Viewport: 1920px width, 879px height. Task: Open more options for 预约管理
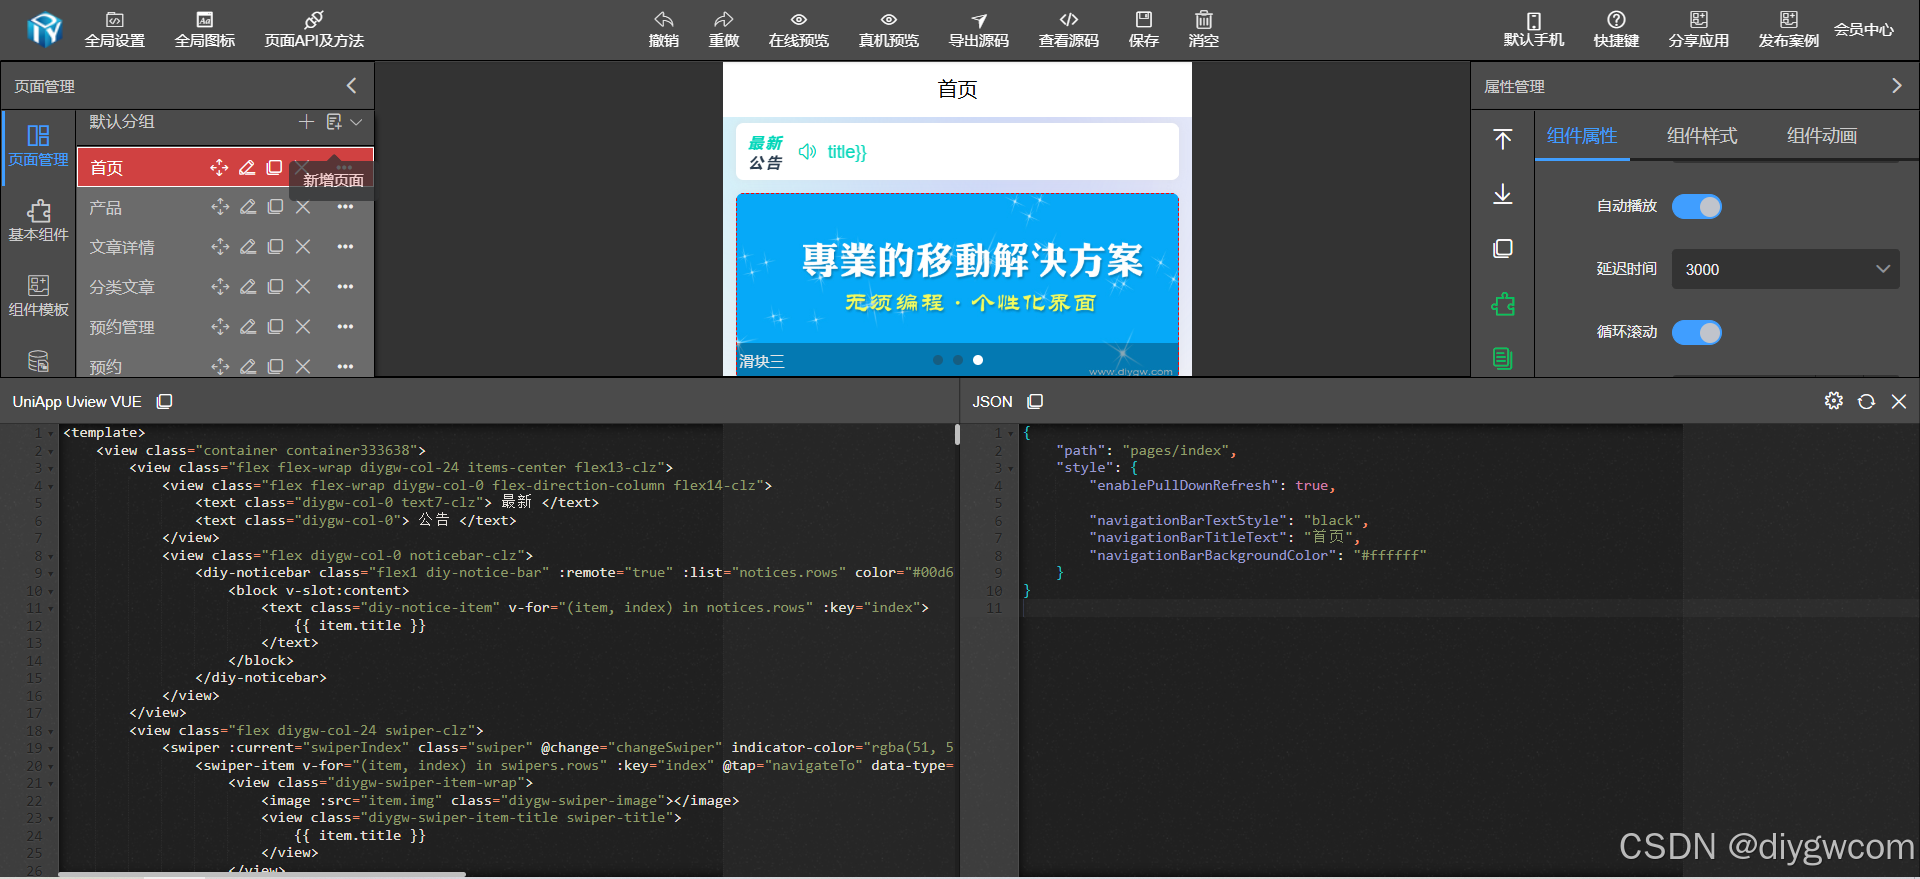[x=345, y=327]
